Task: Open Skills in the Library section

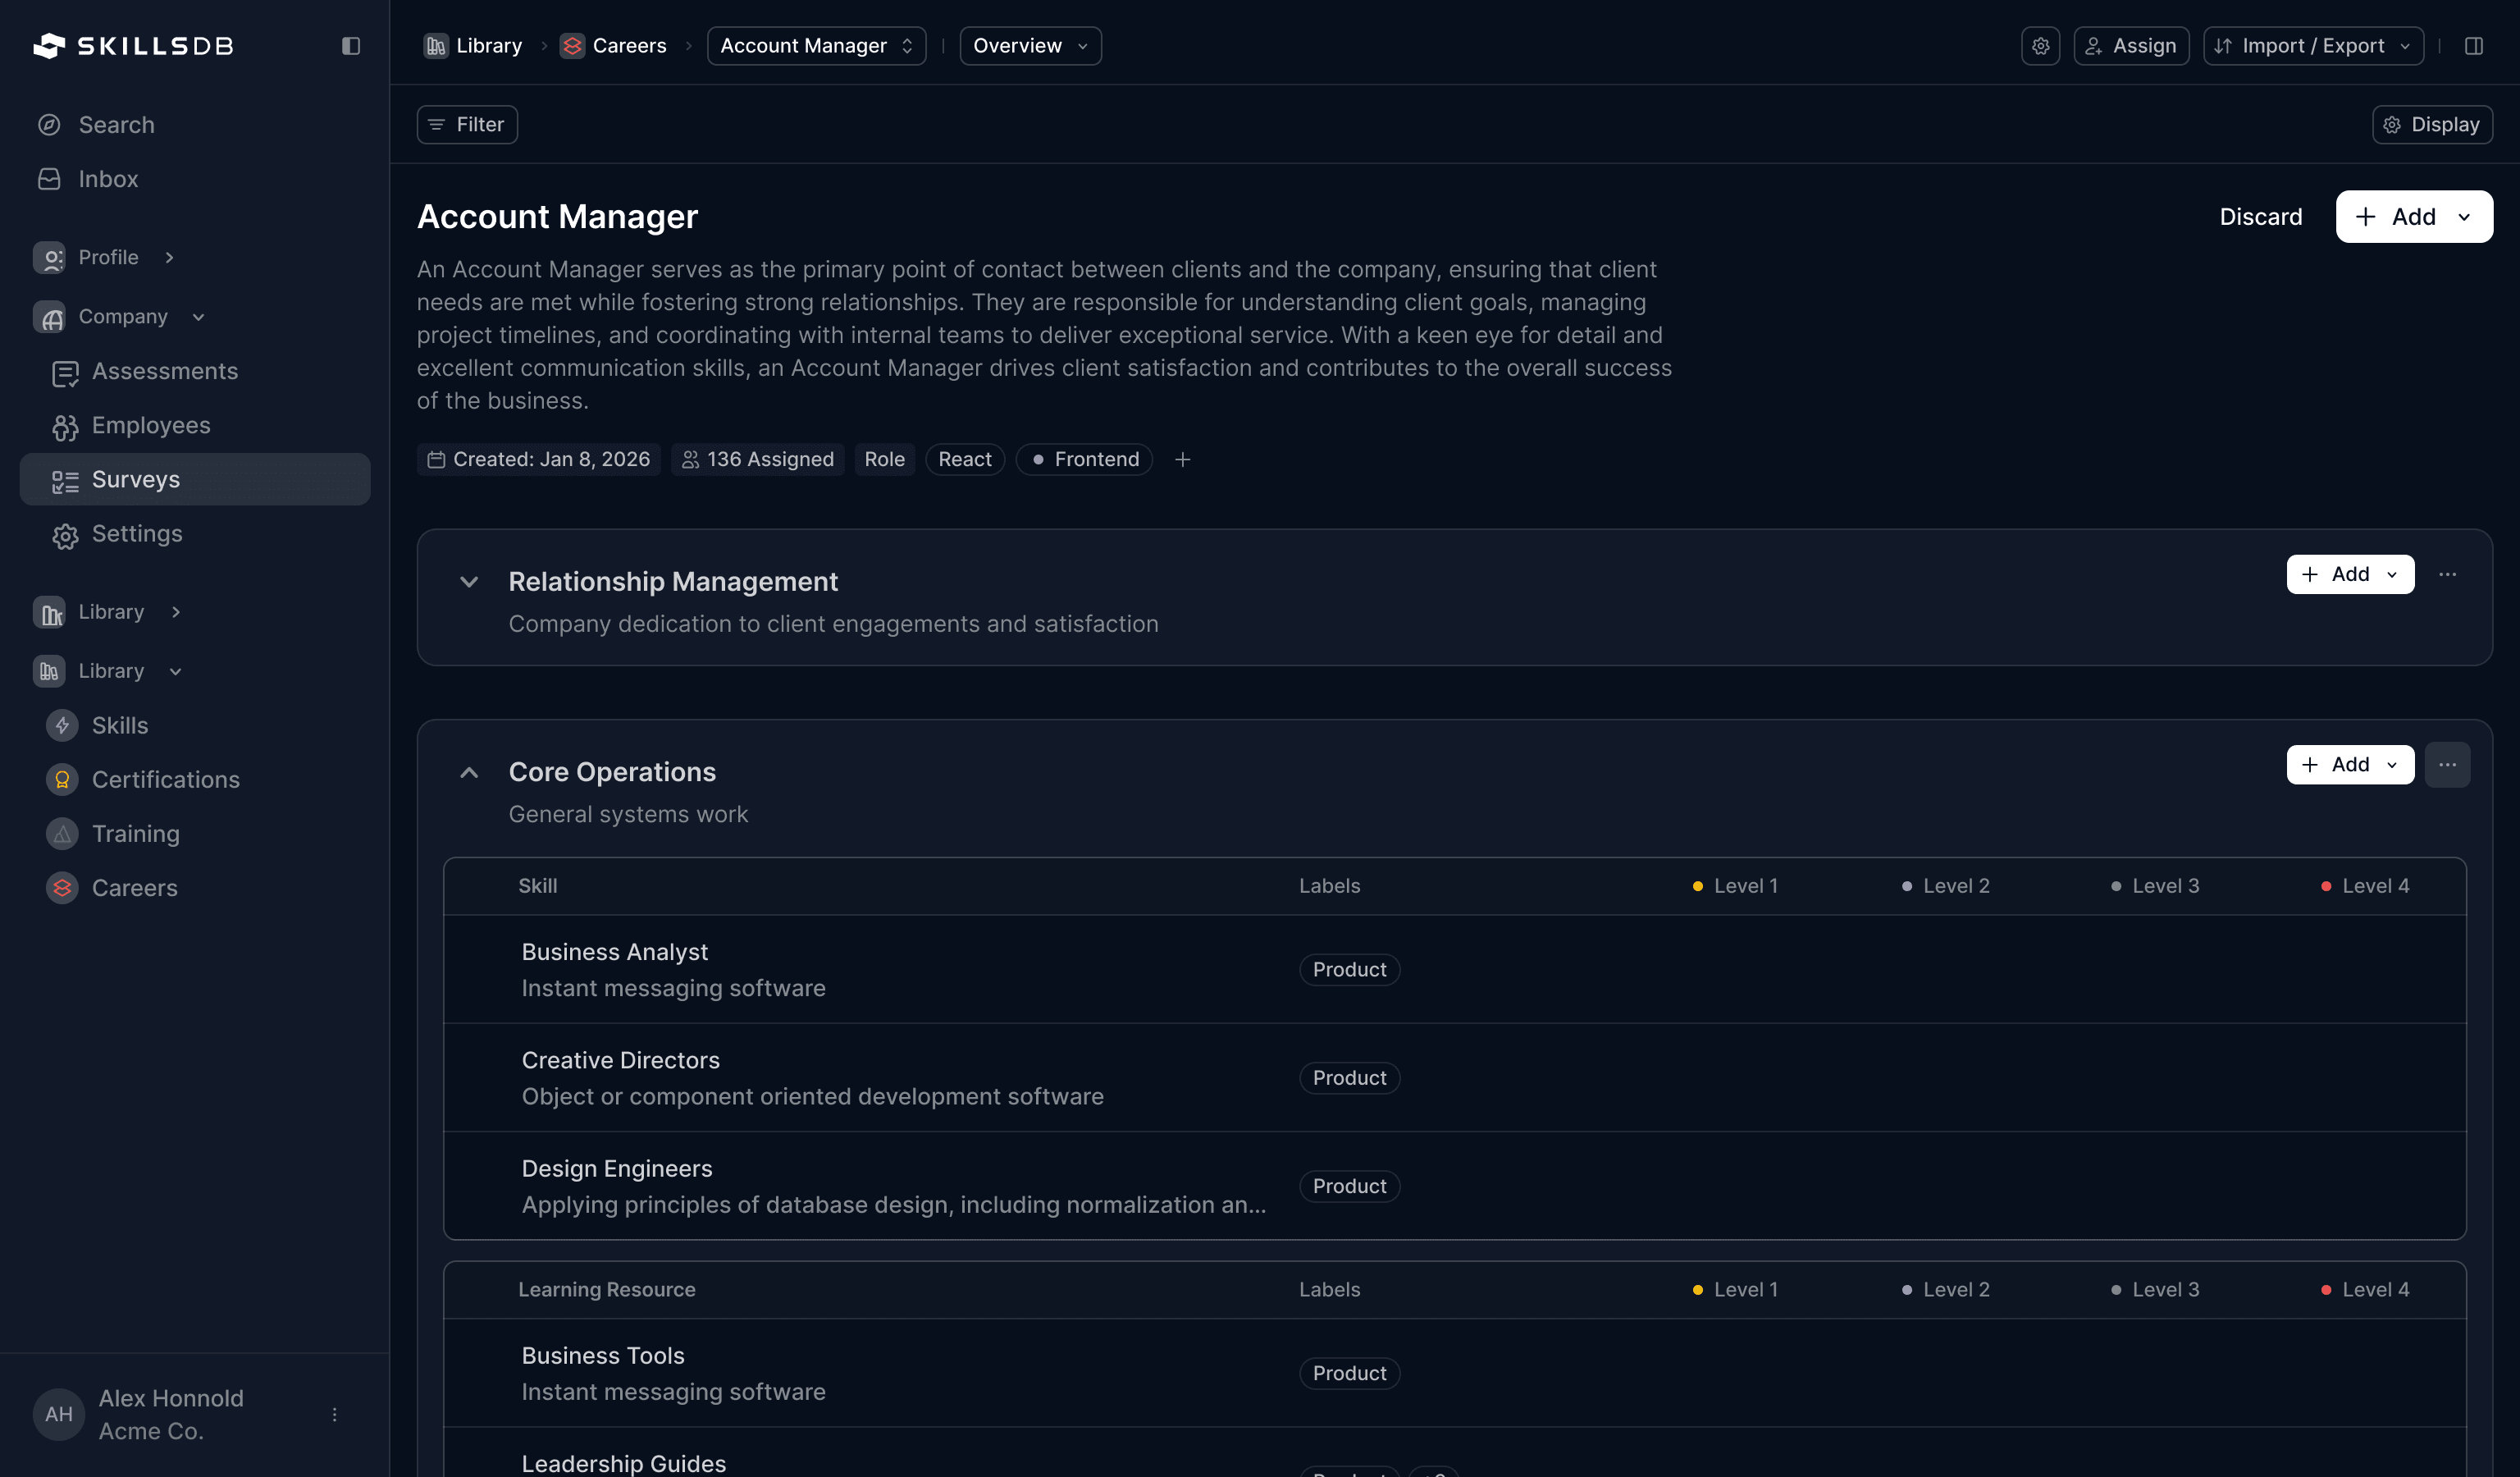Action: pyautogui.click(x=119, y=725)
